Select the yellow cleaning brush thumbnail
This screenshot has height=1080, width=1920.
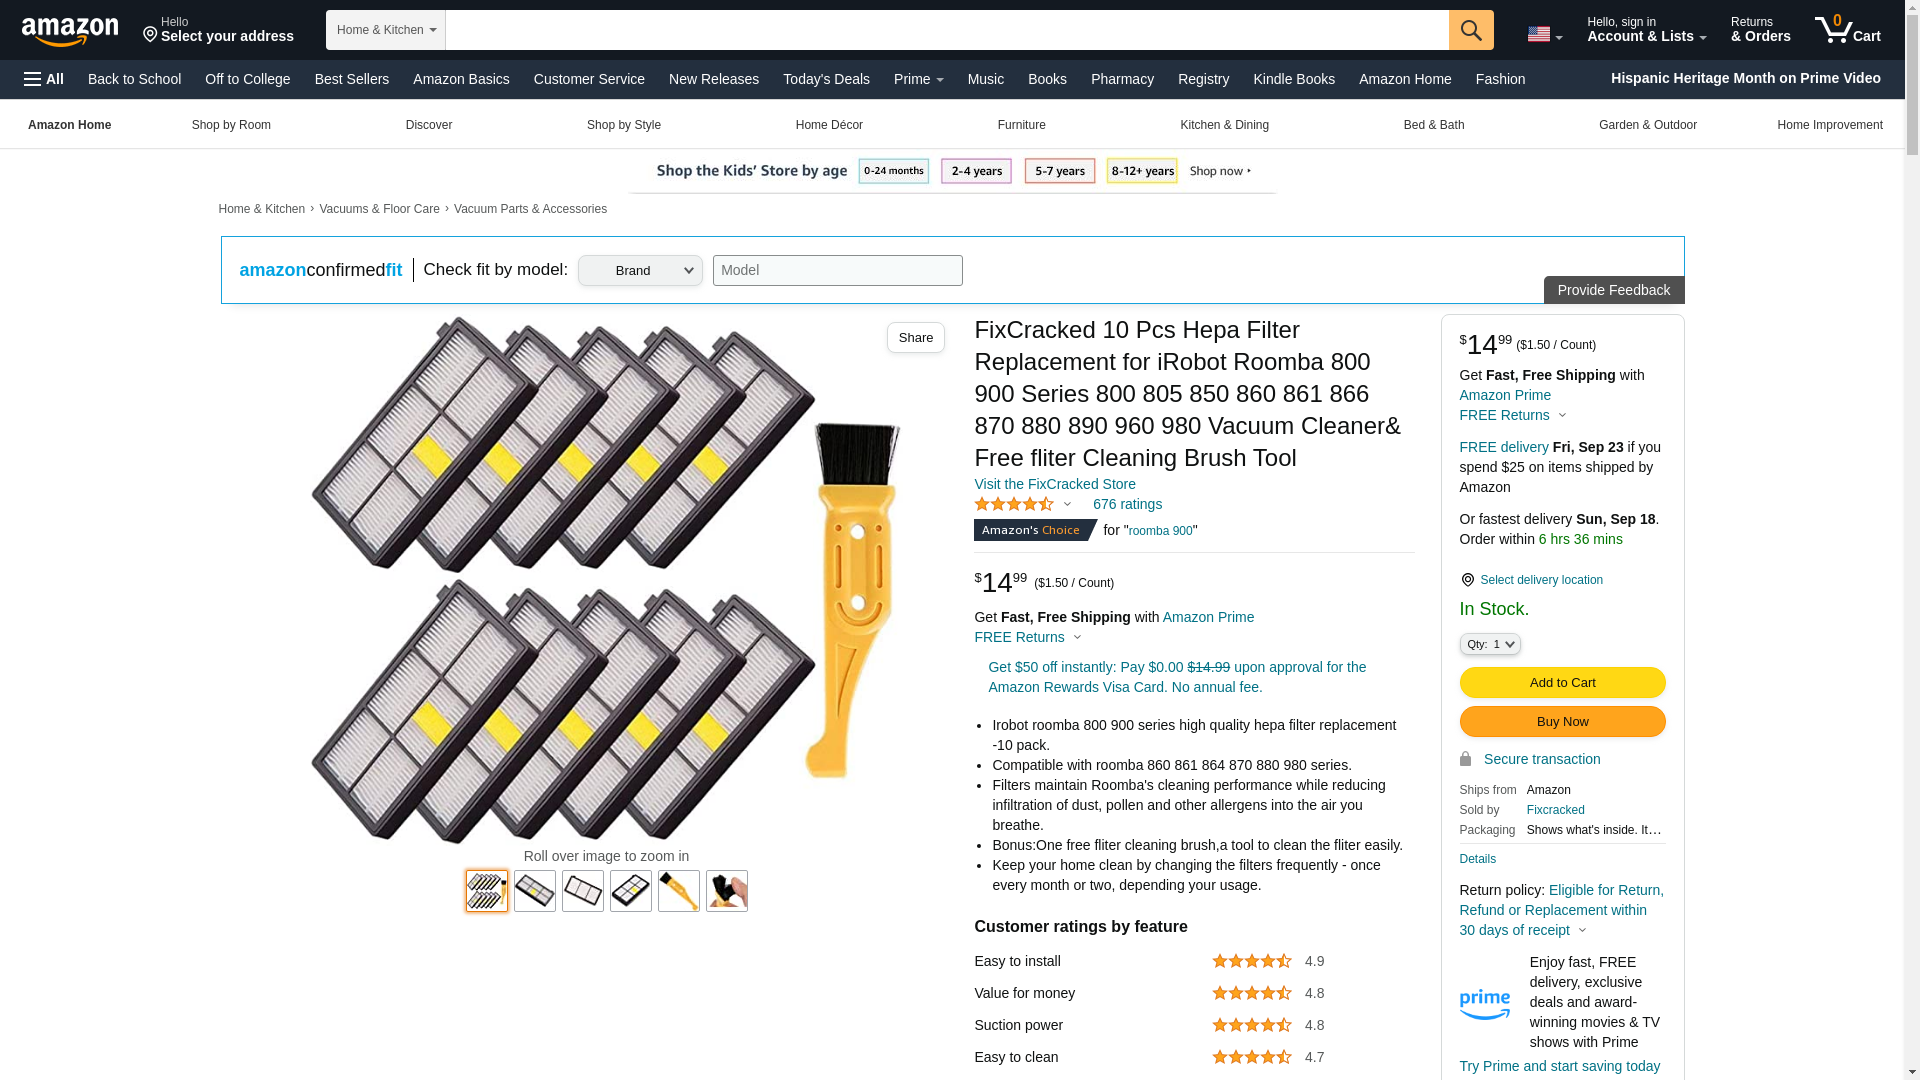[679, 891]
